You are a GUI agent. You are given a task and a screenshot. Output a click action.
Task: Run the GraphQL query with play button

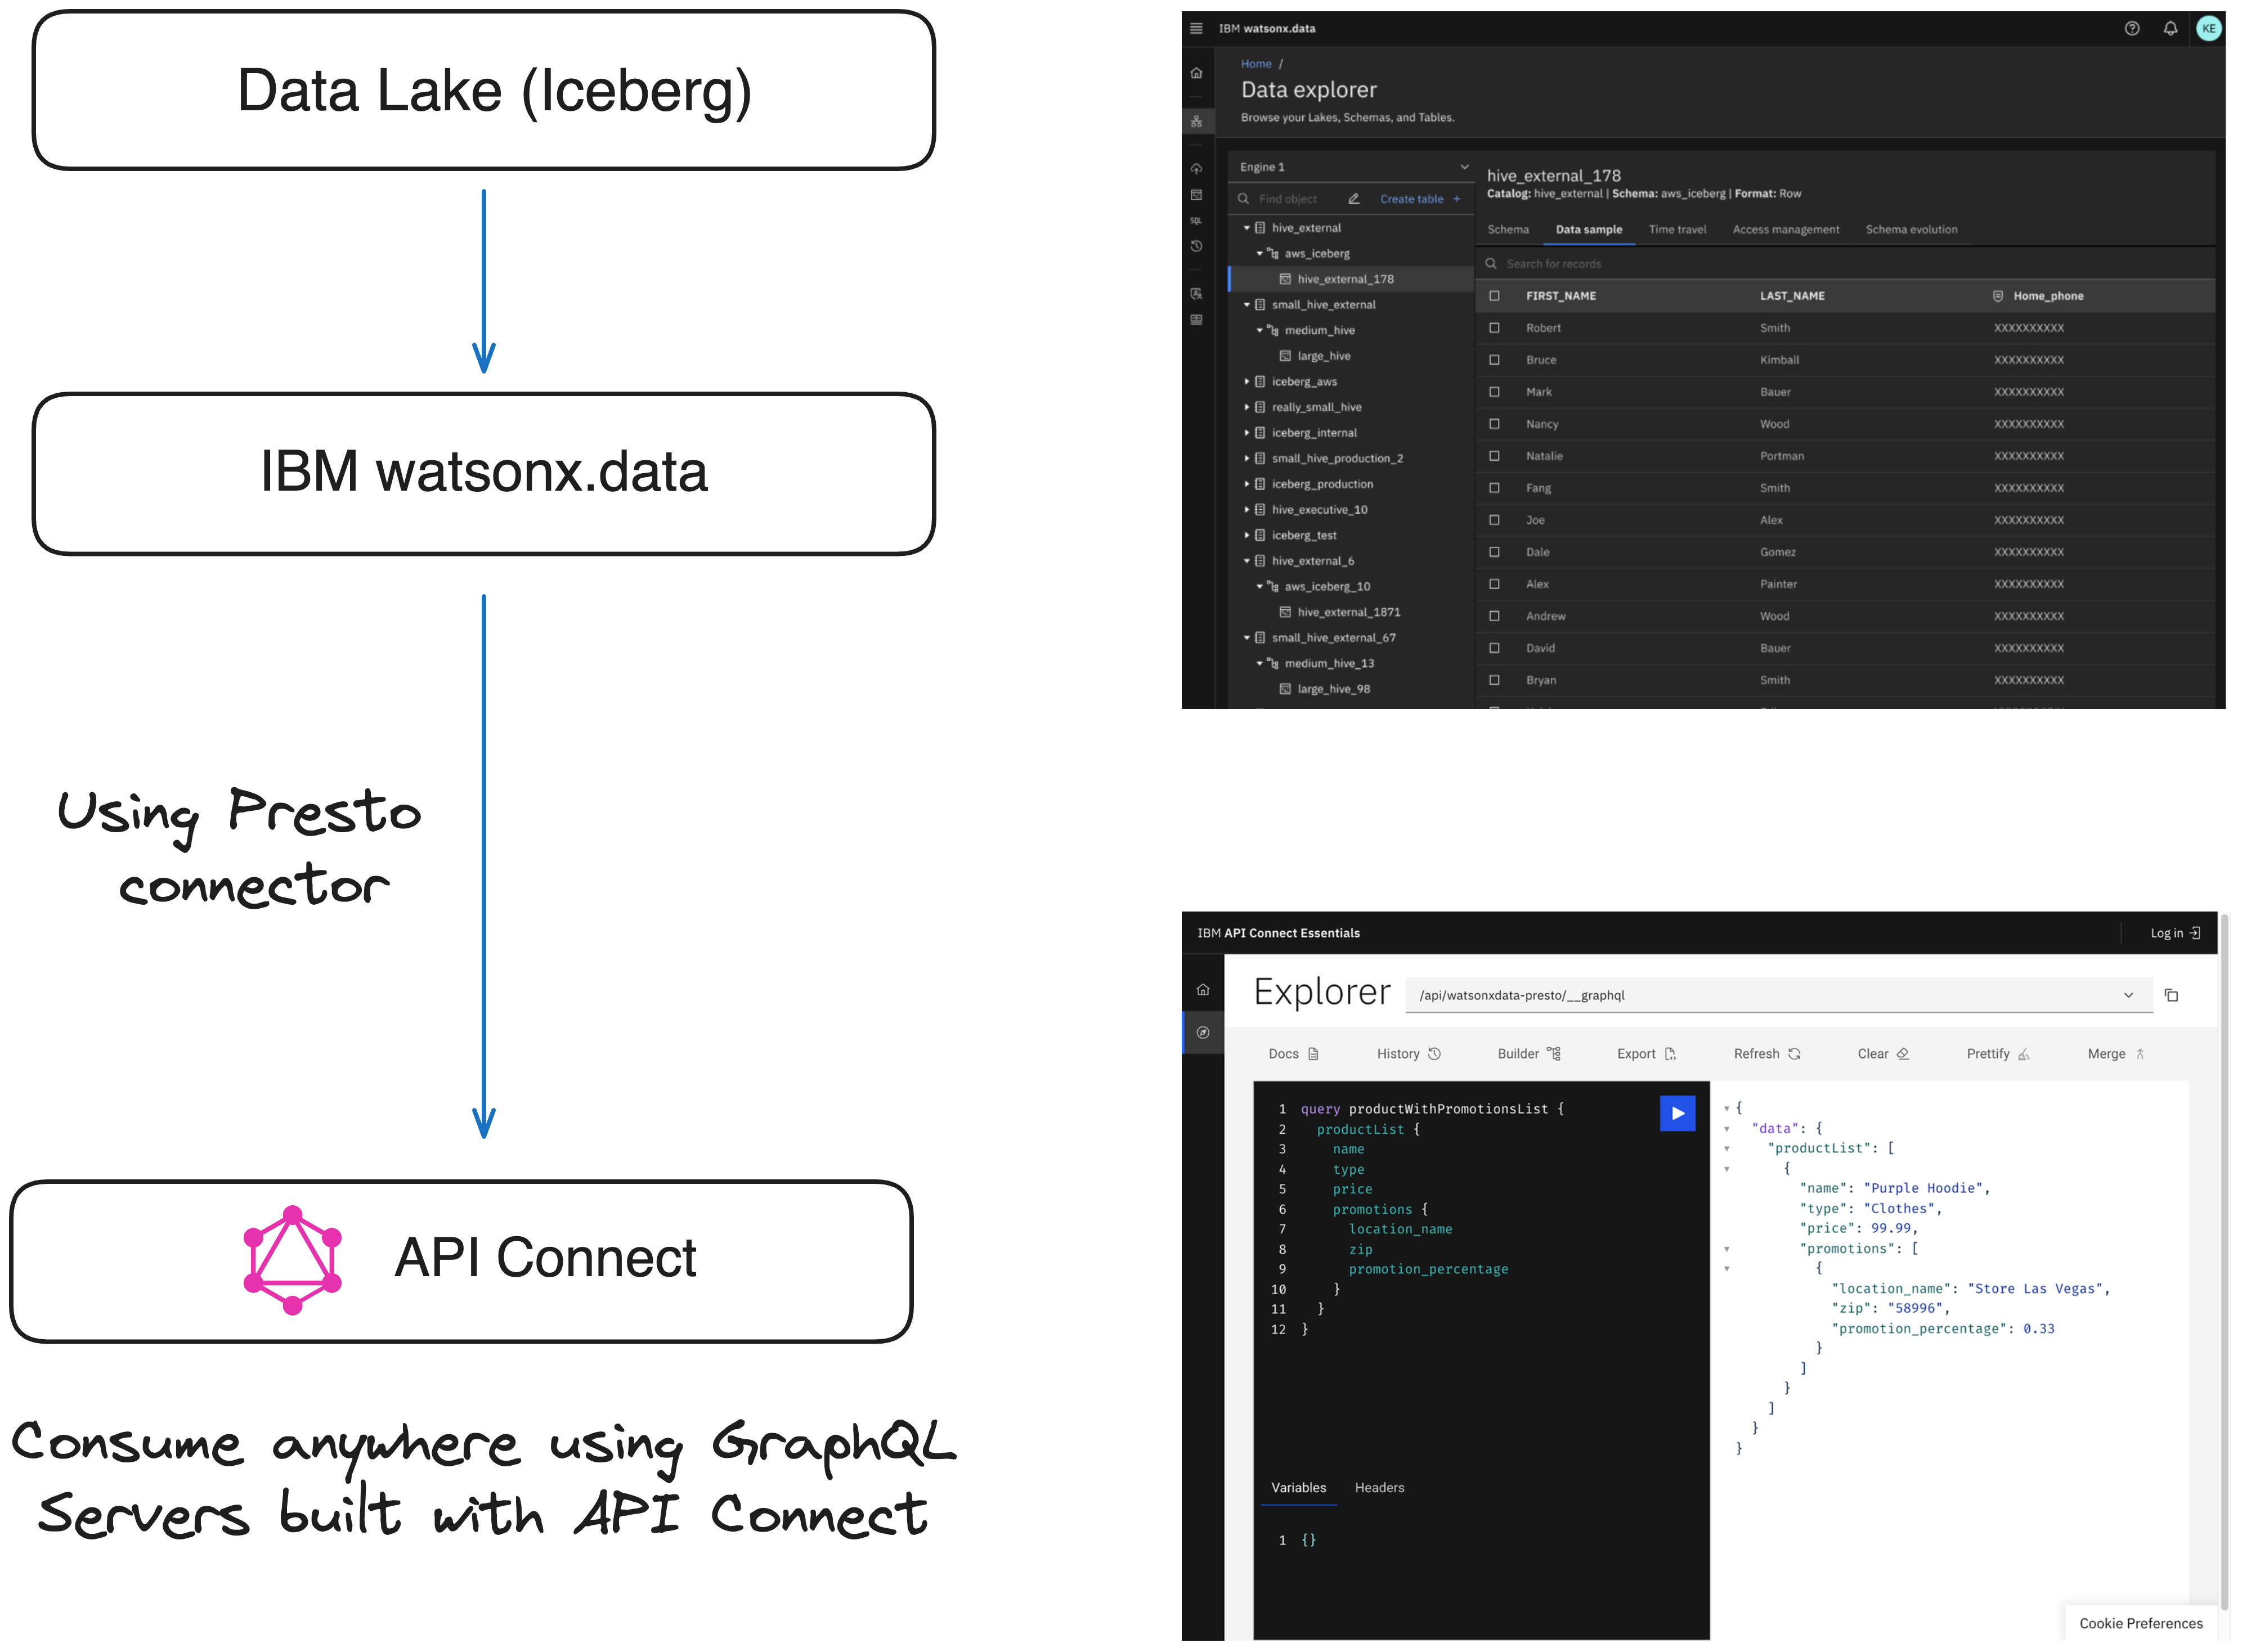[x=1677, y=1113]
